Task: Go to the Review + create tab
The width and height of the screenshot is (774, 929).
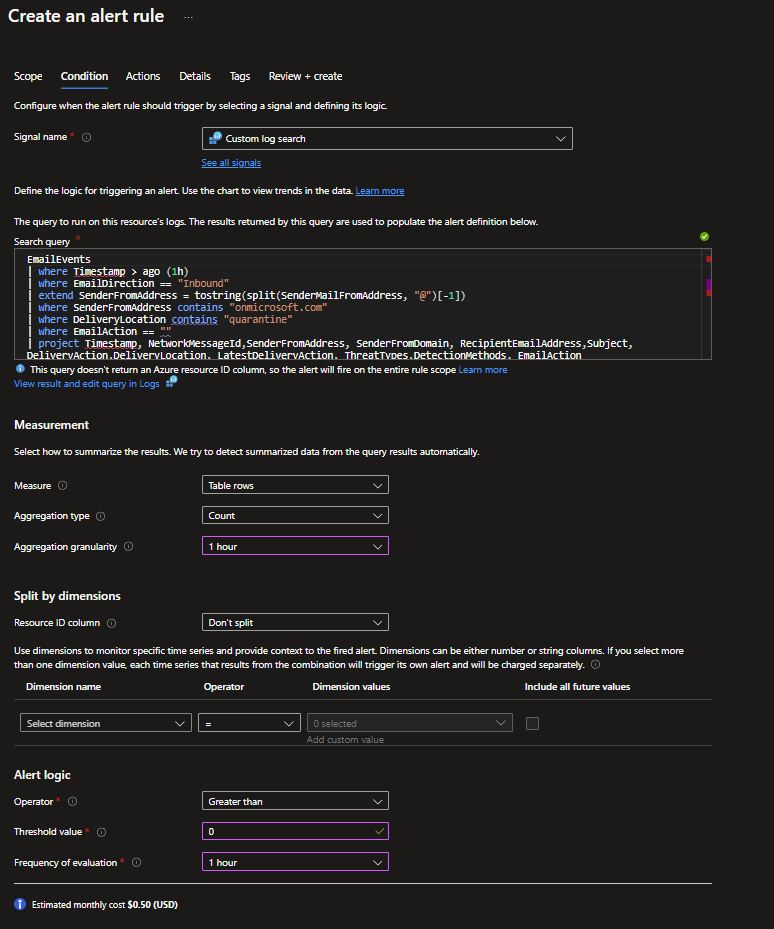Action: click(x=305, y=76)
